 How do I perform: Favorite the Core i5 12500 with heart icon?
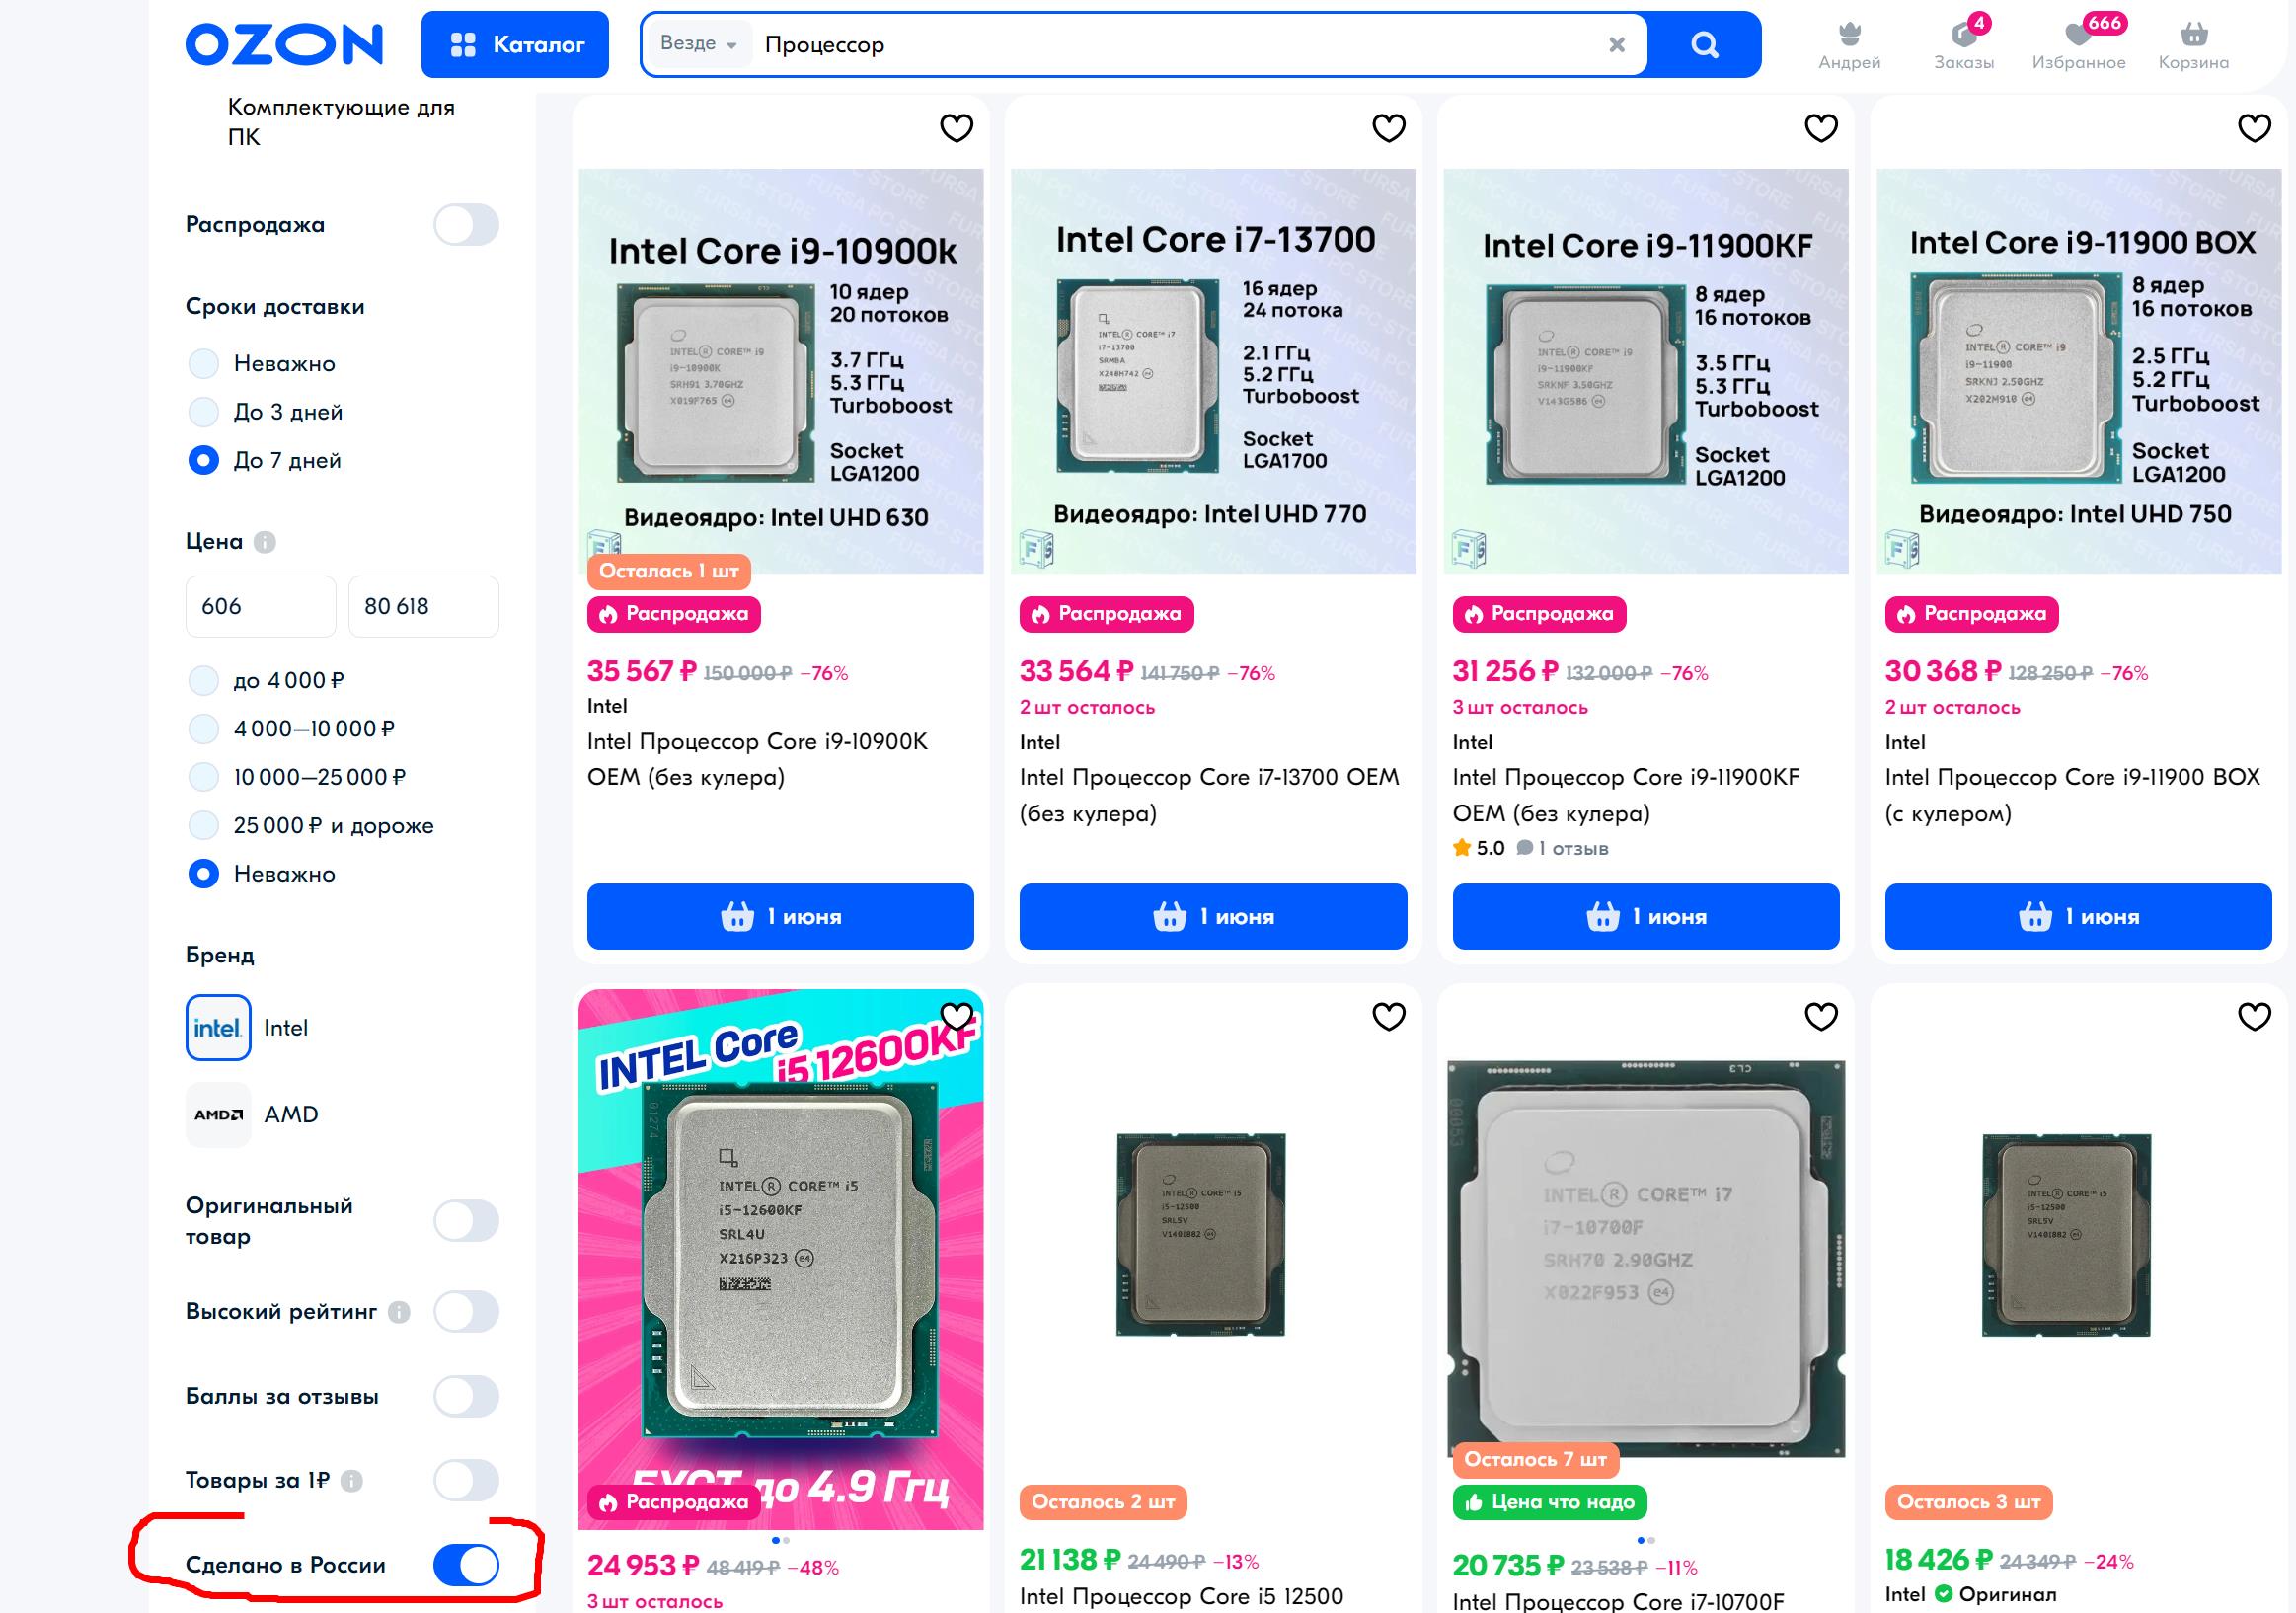(x=1389, y=1016)
